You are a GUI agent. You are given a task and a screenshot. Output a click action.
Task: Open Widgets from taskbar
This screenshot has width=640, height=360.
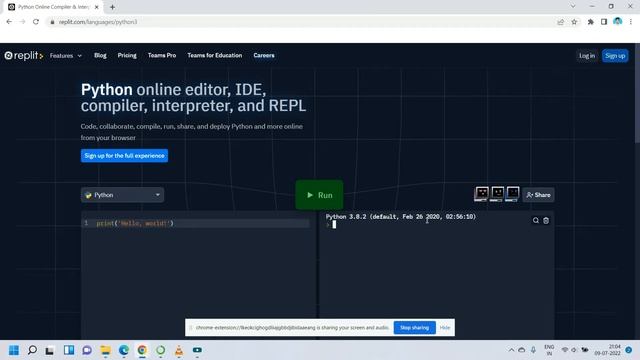click(x=69, y=350)
